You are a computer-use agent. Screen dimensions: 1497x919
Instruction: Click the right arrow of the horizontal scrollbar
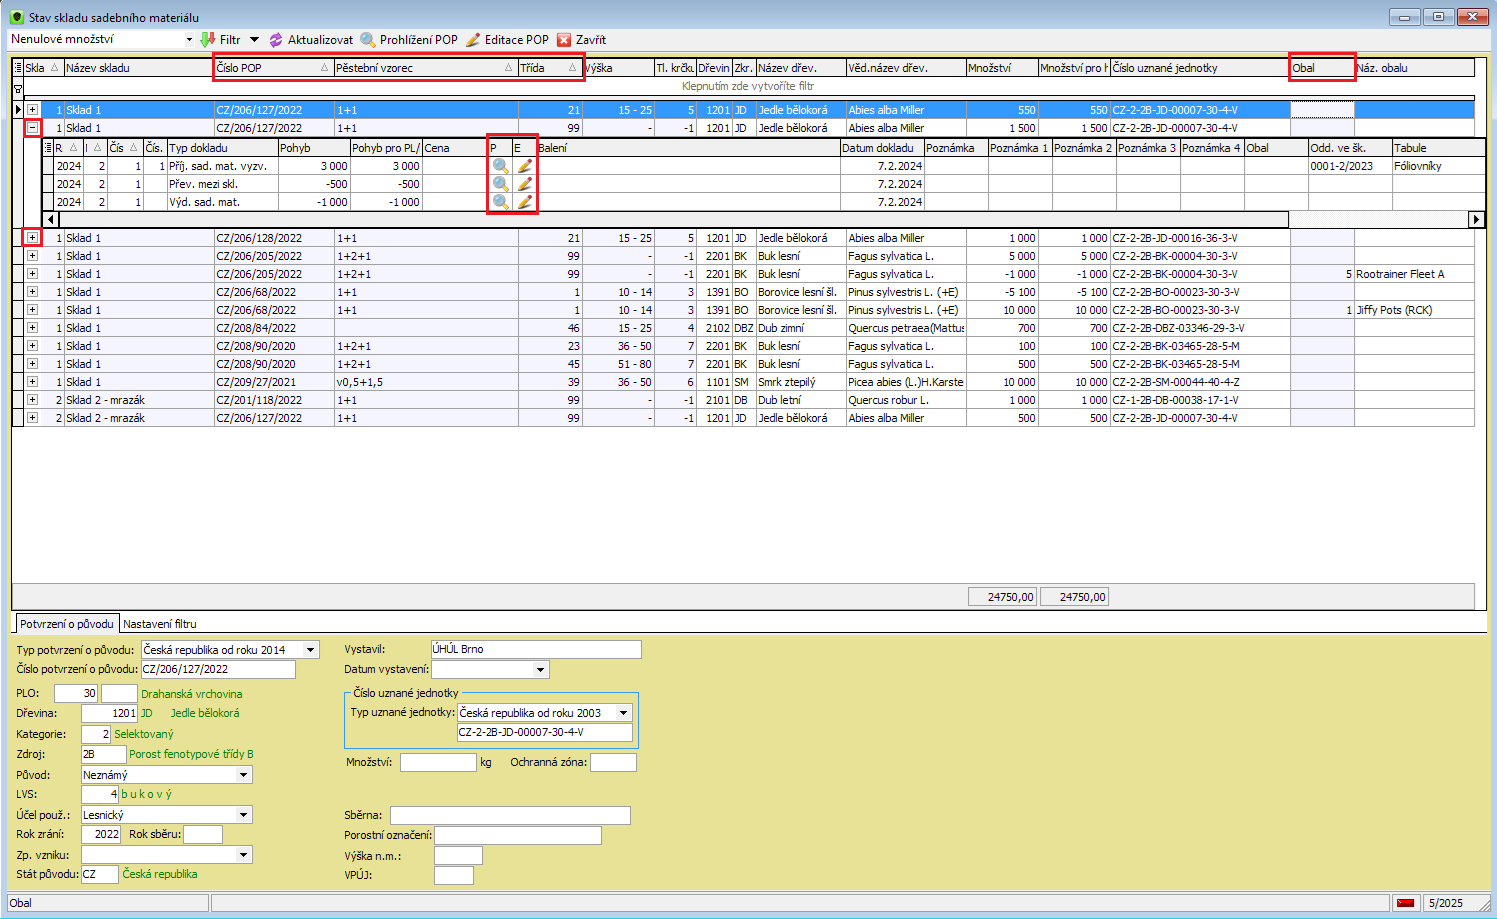(1476, 219)
